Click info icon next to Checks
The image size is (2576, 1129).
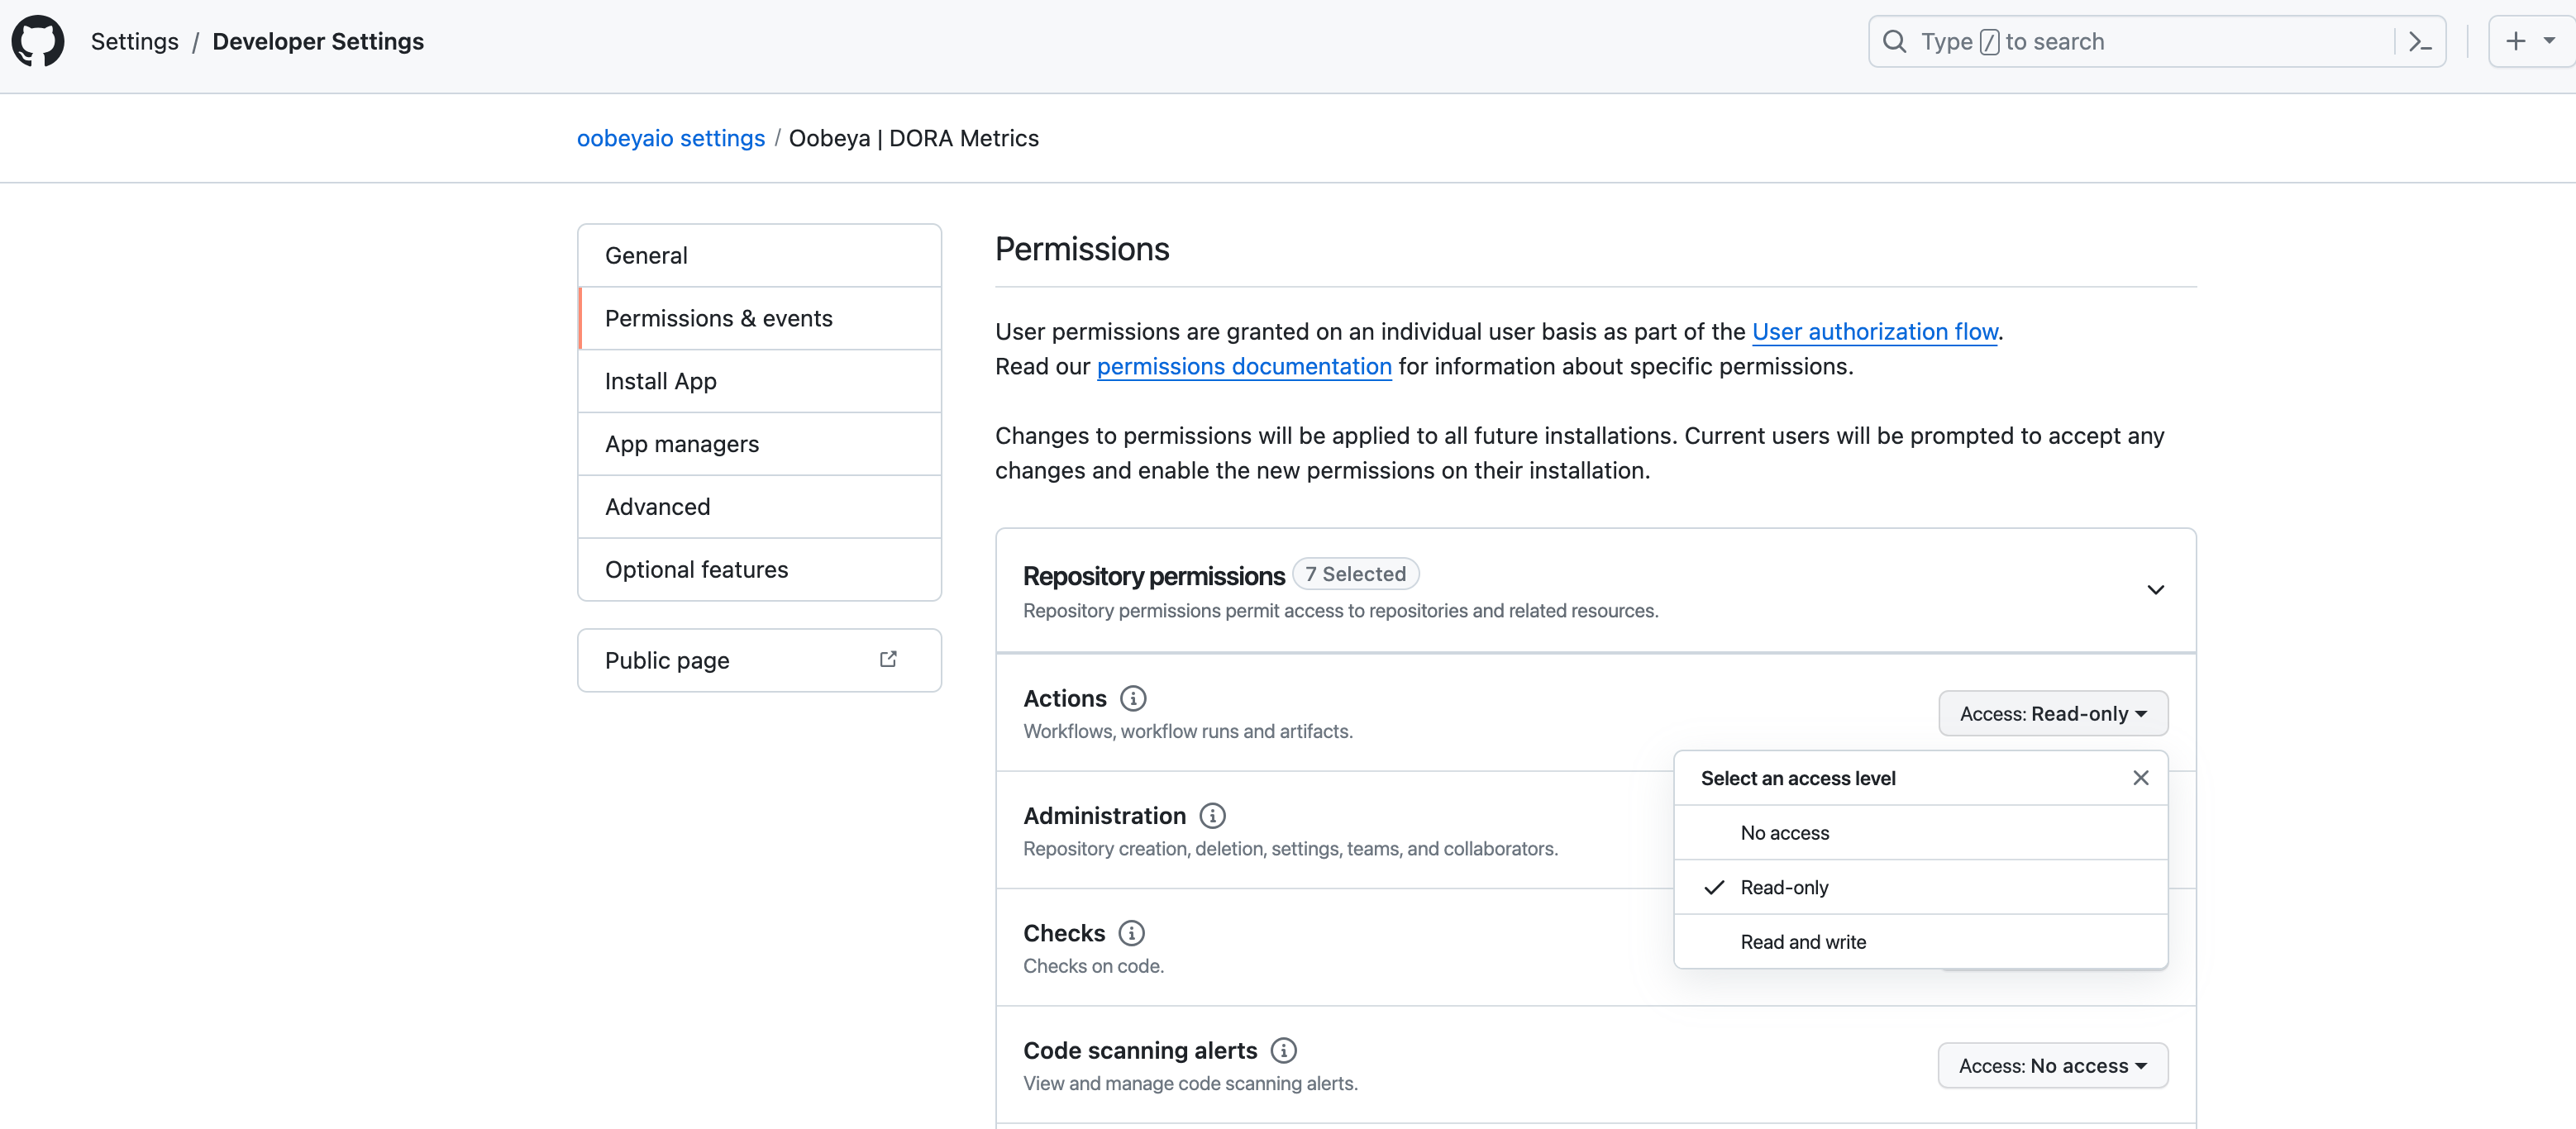tap(1131, 933)
